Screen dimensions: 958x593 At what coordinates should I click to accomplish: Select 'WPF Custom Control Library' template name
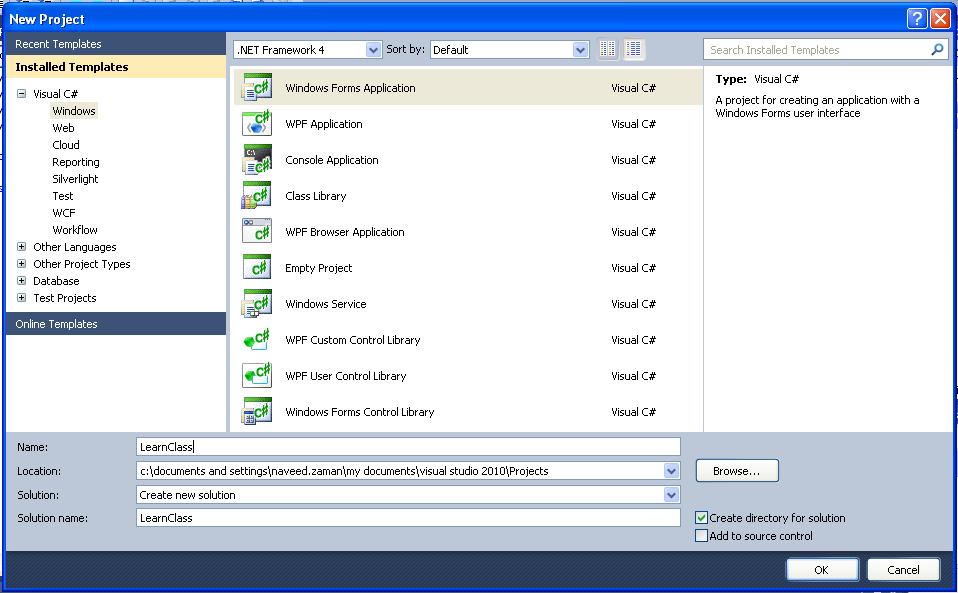coord(353,340)
